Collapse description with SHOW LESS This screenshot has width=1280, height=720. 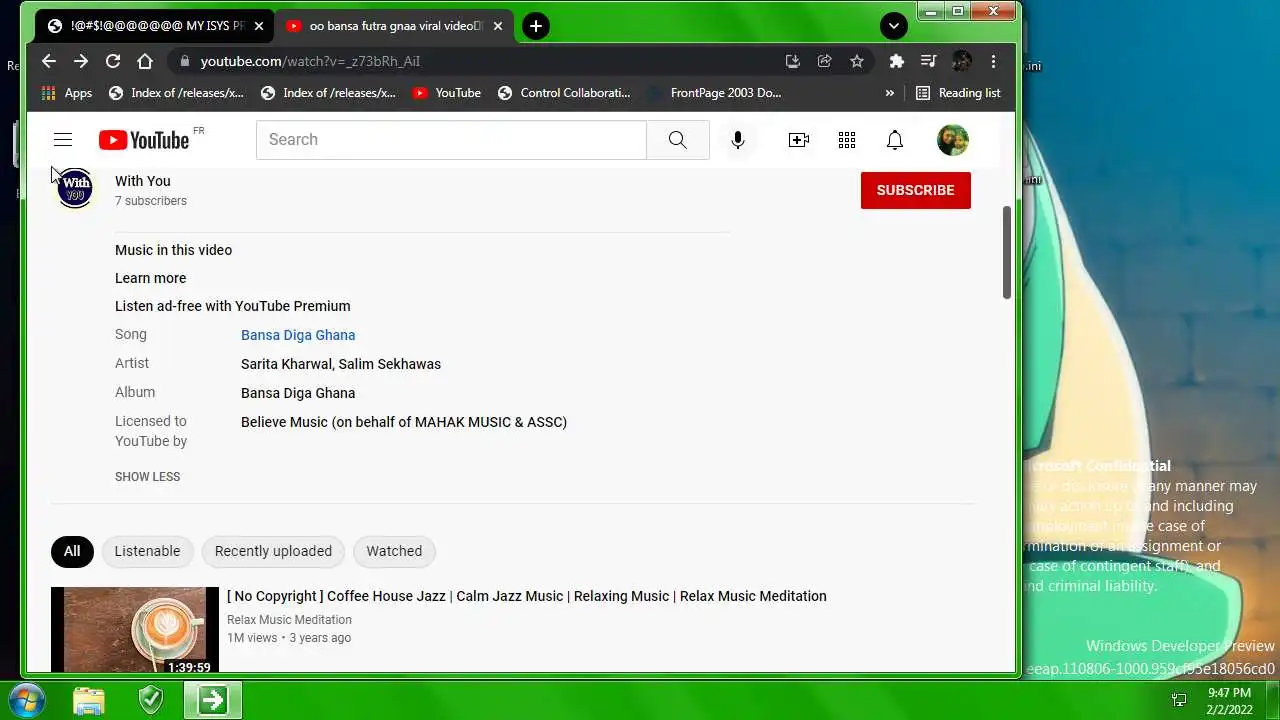click(x=148, y=477)
